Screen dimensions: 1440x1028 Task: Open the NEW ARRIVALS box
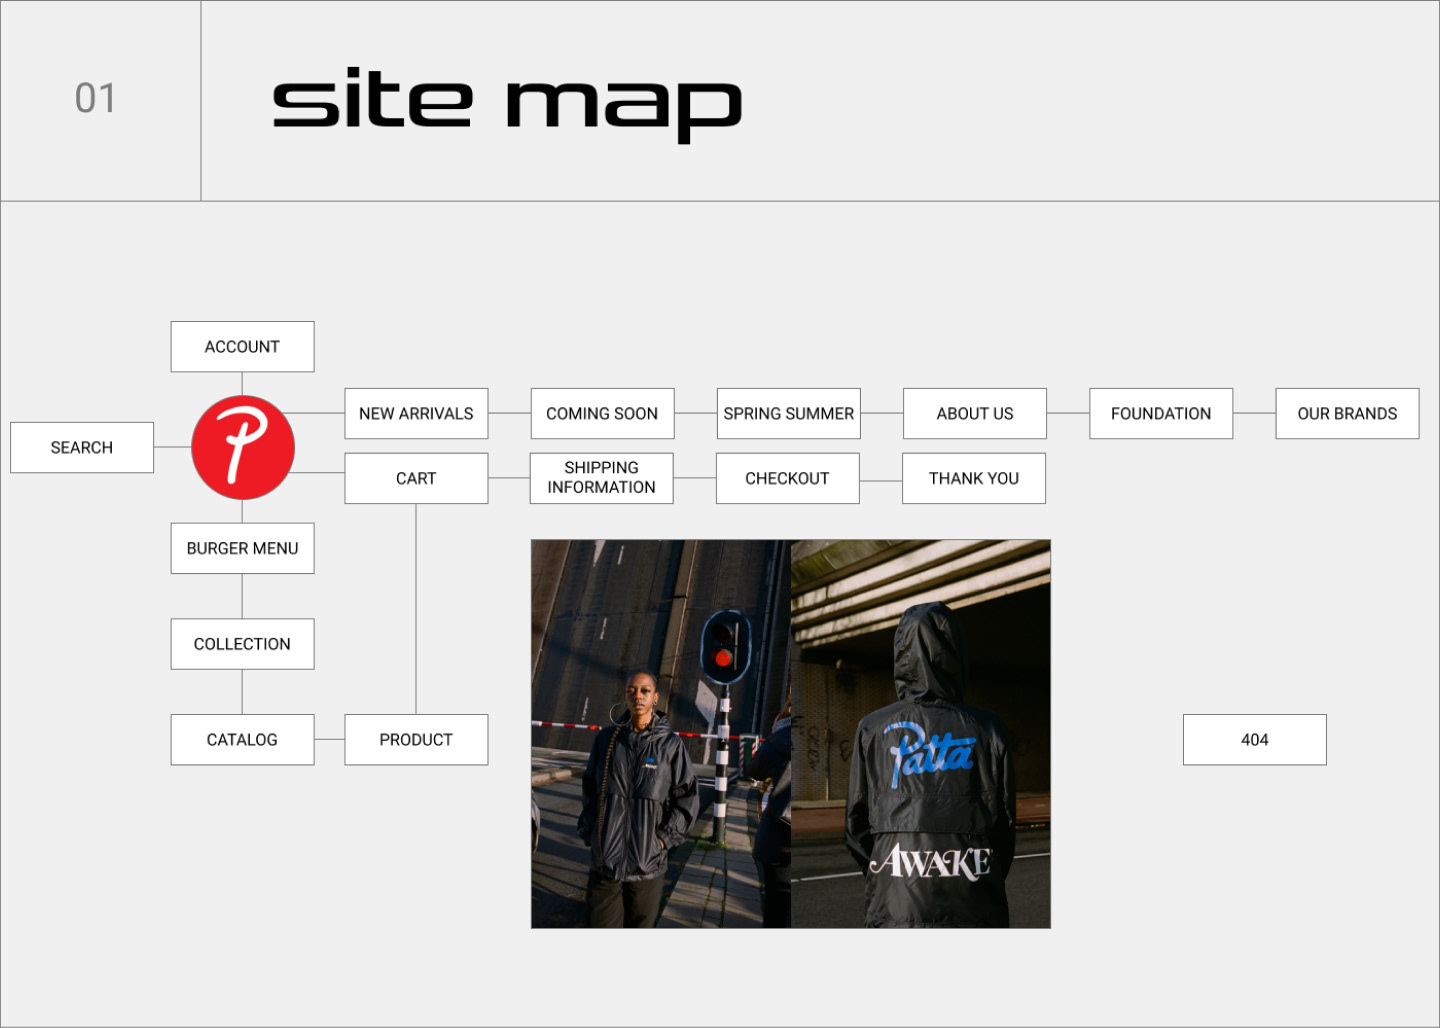pyautogui.click(x=416, y=413)
